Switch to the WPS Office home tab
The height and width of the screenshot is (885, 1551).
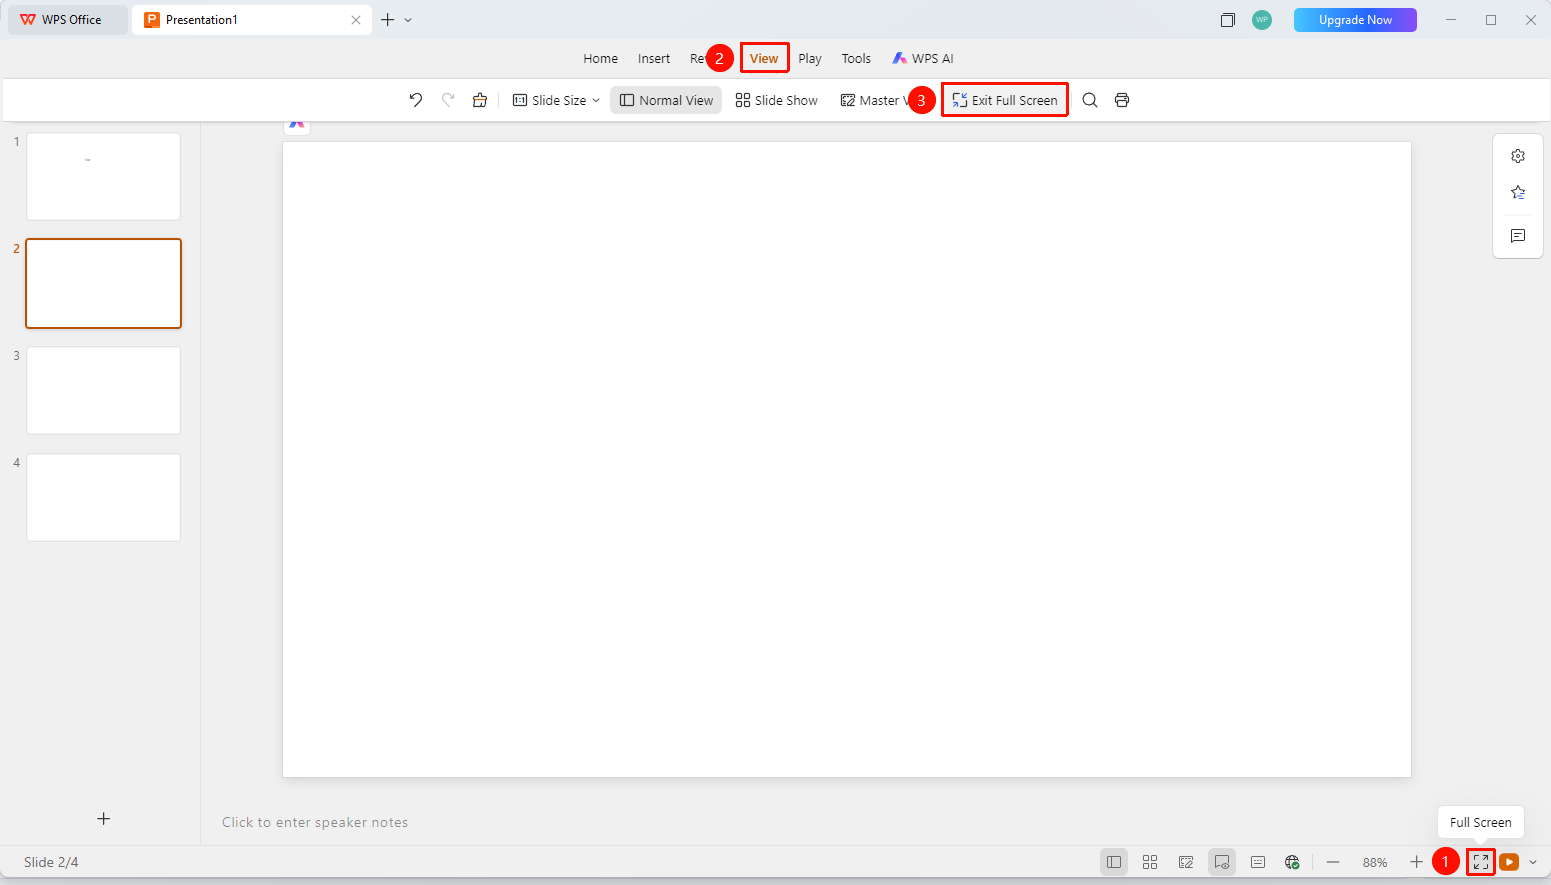click(68, 20)
